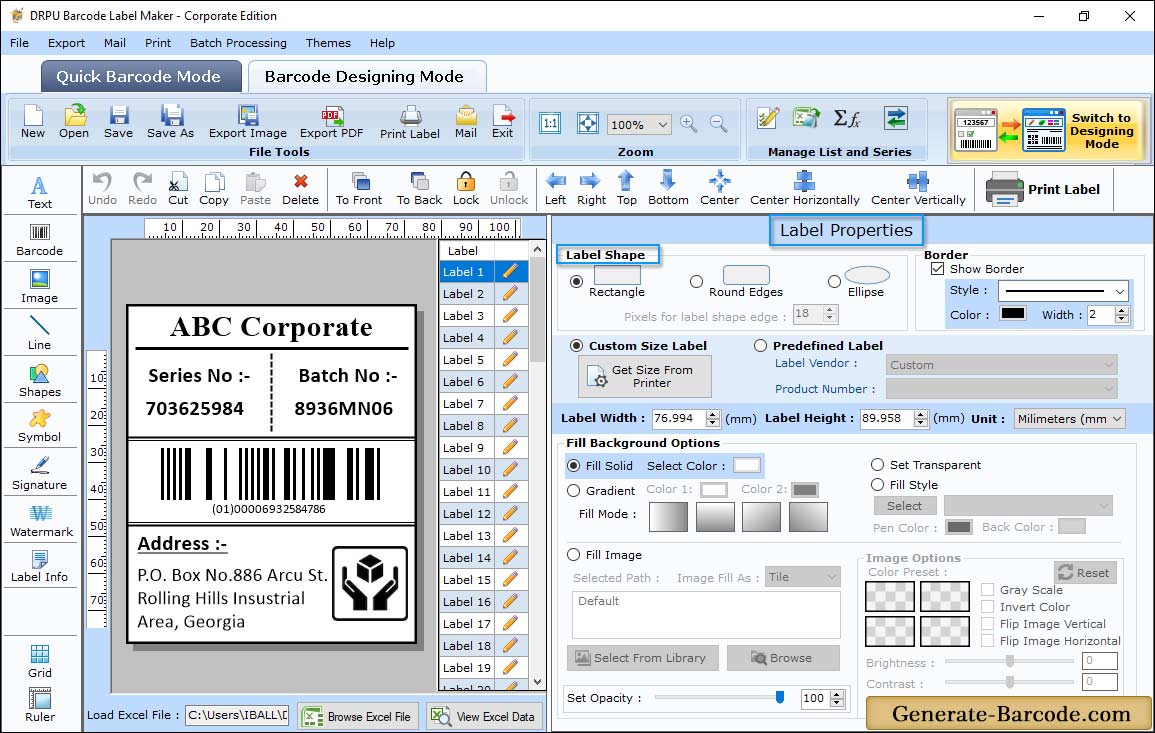Click the zoom in magnifier
Viewport: 1155px width, 733px height.
point(689,124)
